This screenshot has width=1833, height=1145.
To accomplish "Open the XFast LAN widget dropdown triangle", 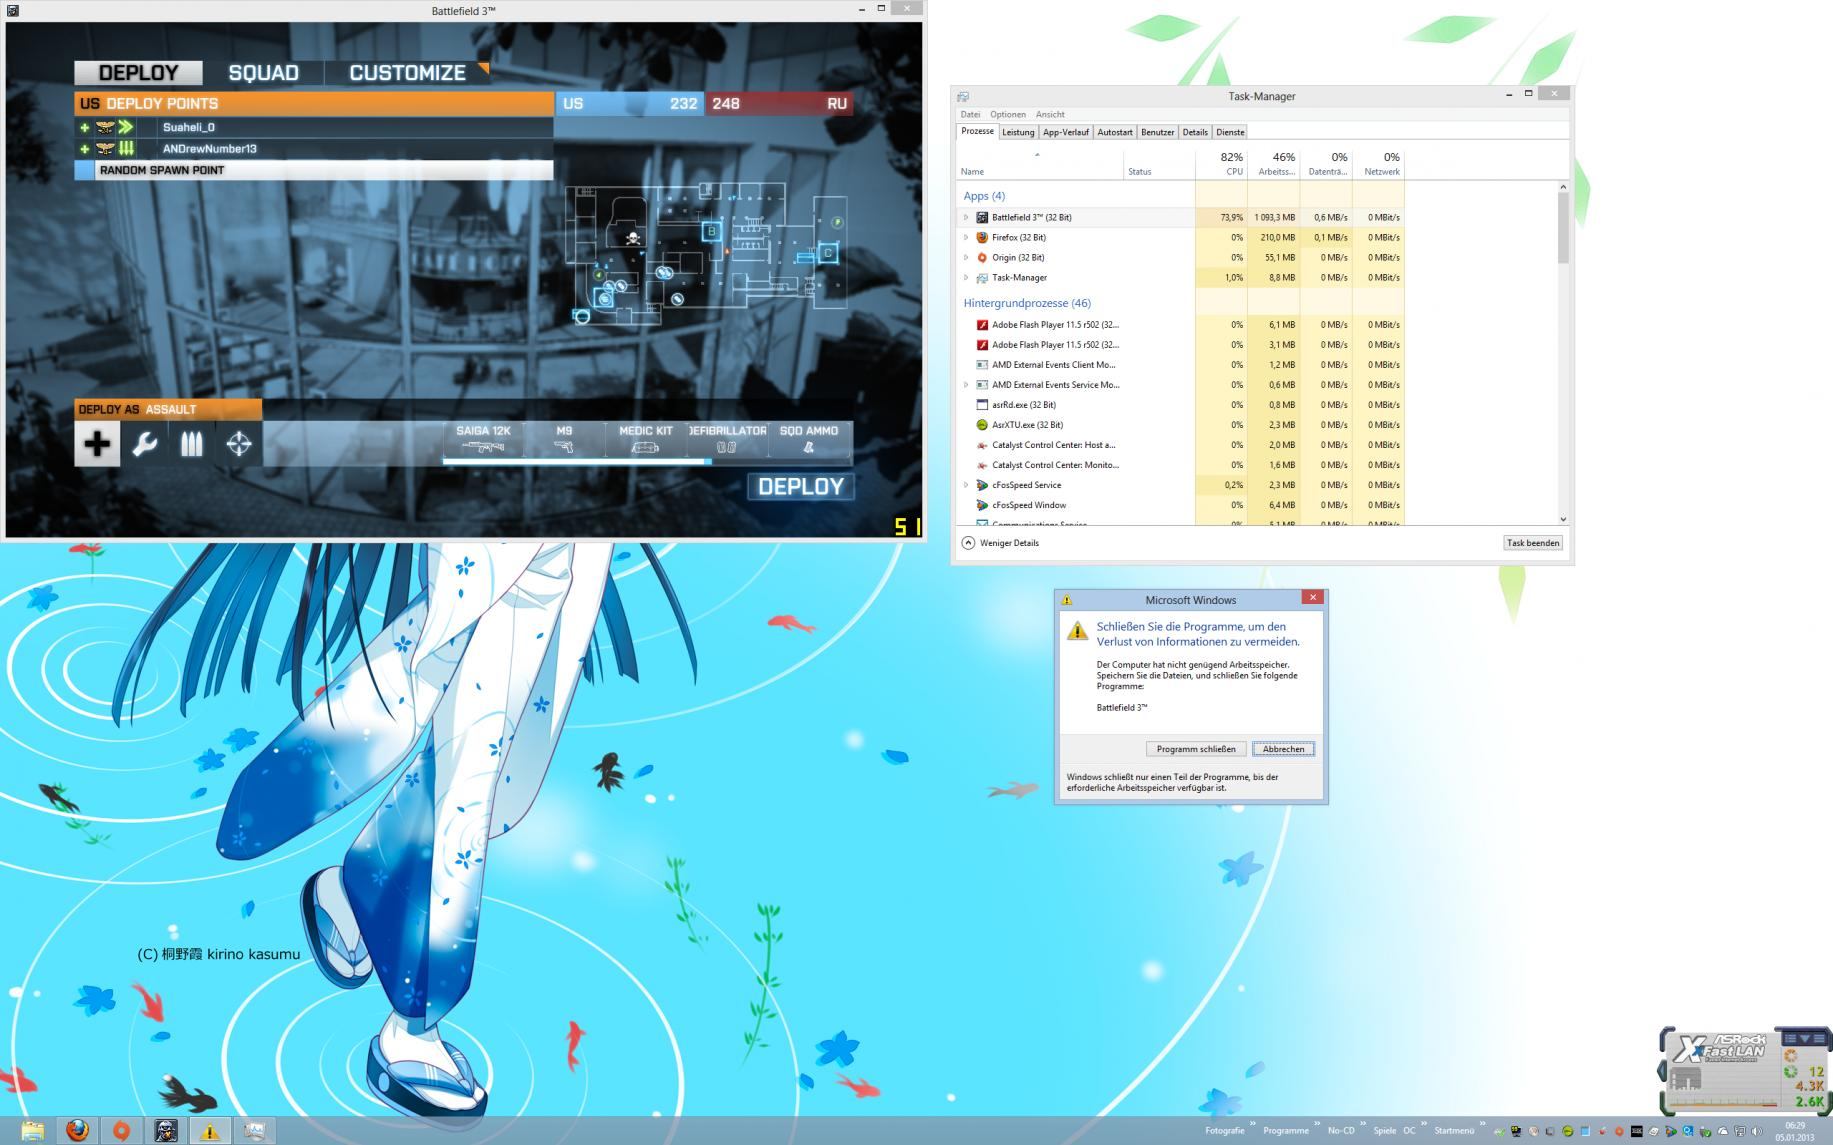I will pyautogui.click(x=1804, y=1038).
